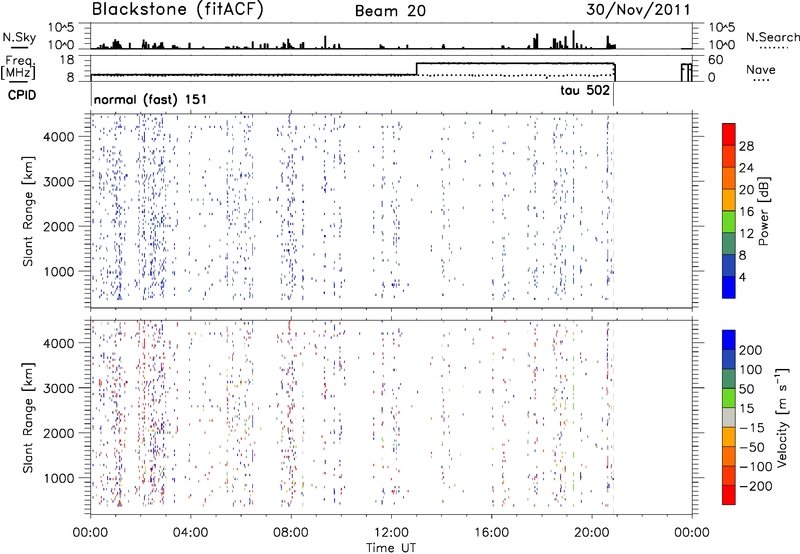Click the 'Power [dB]' colorbar title
800x554 pixels.
pos(763,211)
